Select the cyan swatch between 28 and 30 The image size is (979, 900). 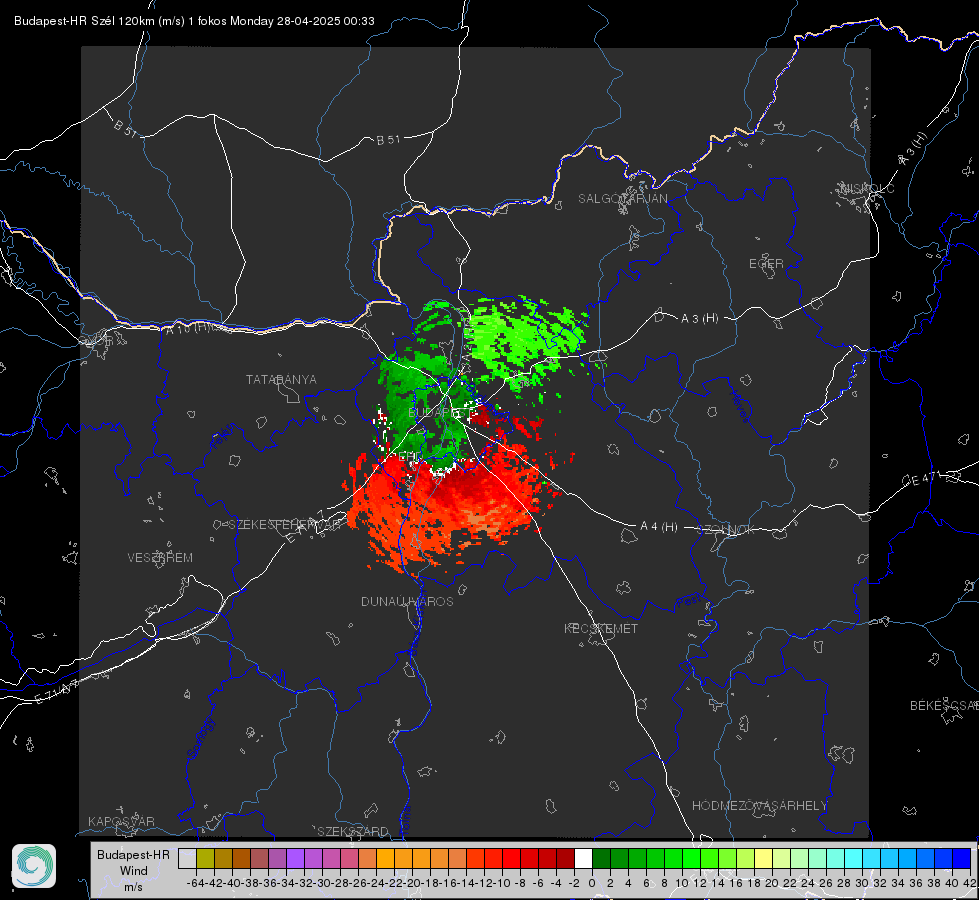854,858
